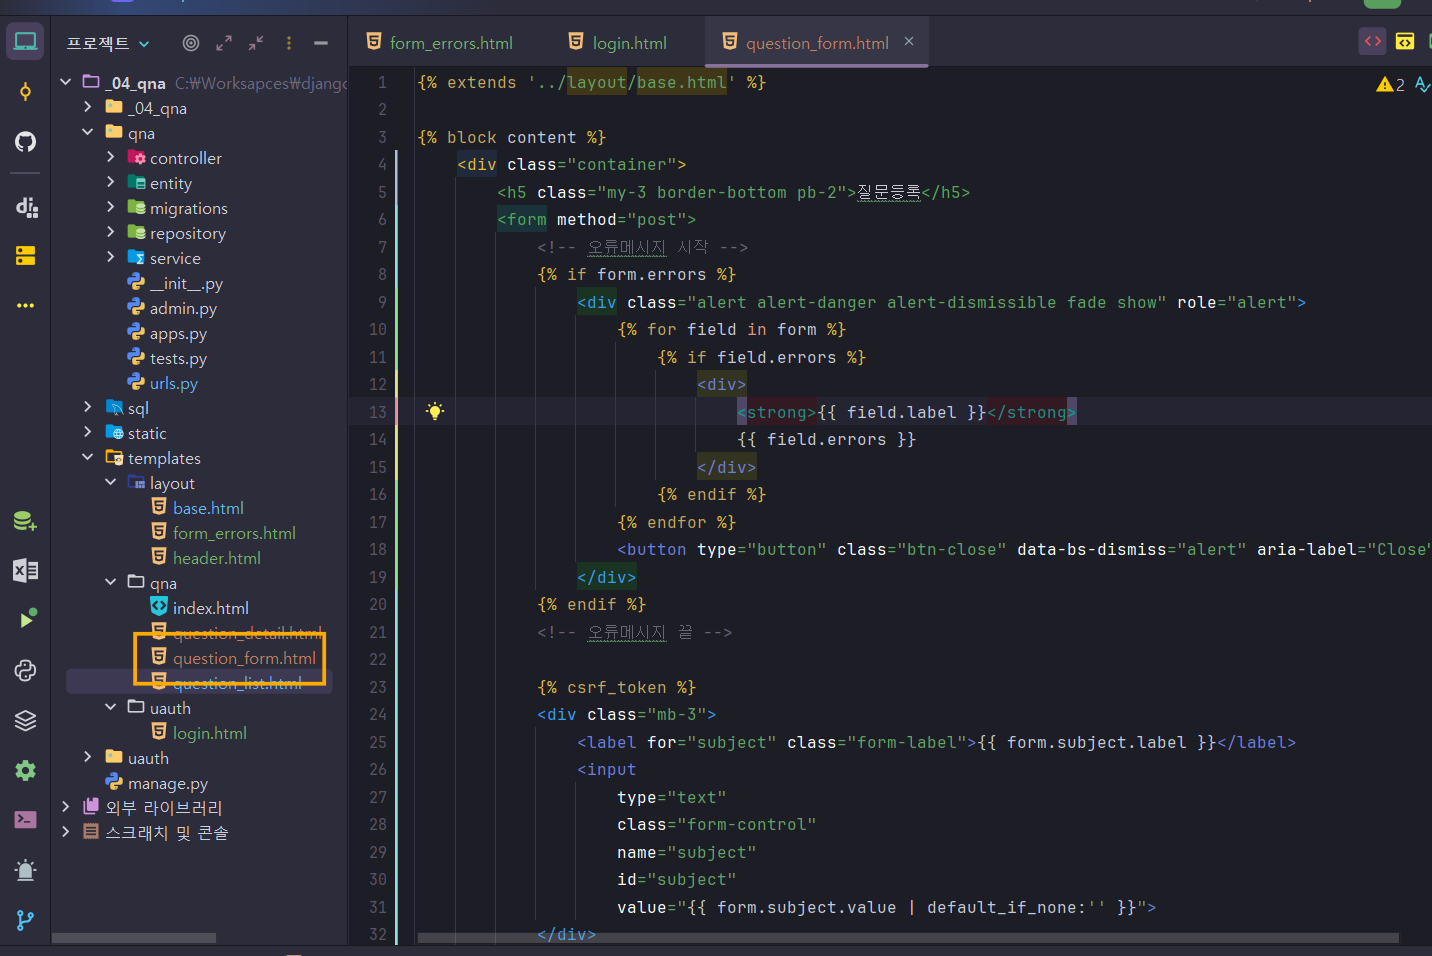This screenshot has height=956, width=1432.
Task: Expand the controller folder
Action: tap(110, 157)
